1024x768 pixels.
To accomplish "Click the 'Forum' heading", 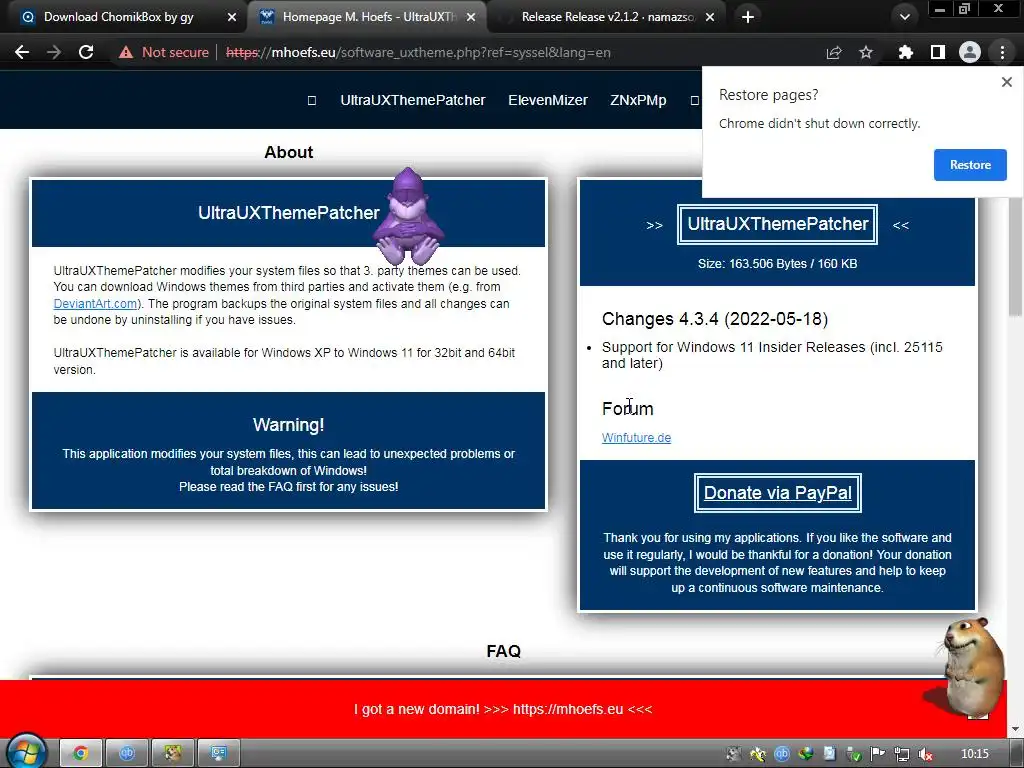I will 628,409.
